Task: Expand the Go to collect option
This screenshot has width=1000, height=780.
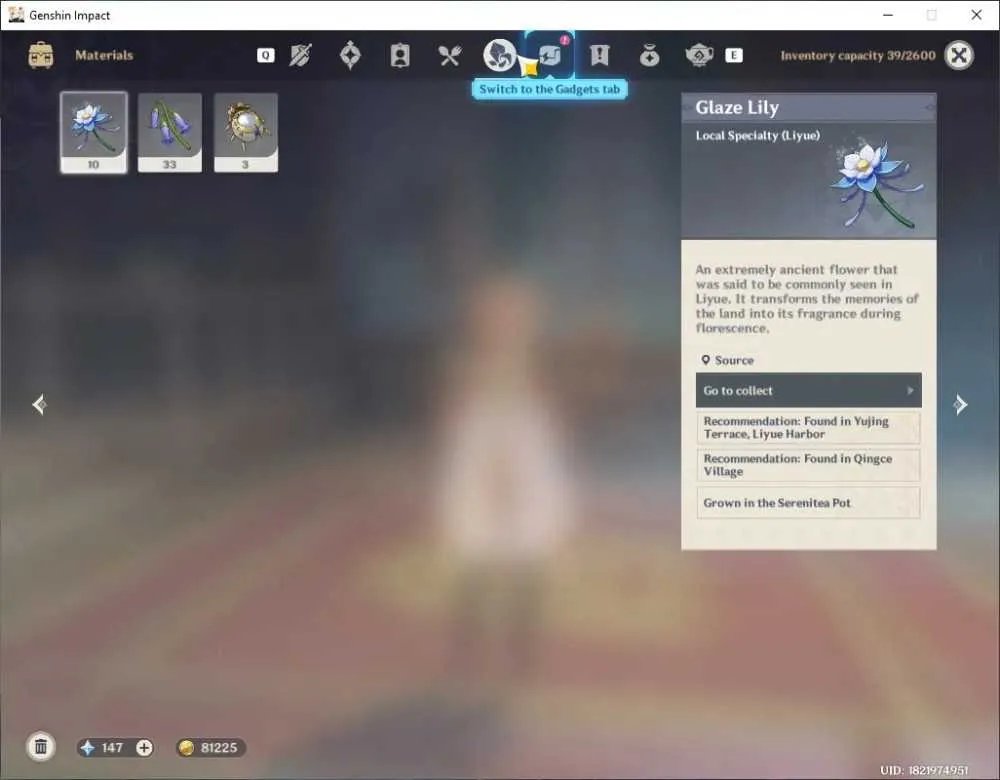Action: point(808,390)
